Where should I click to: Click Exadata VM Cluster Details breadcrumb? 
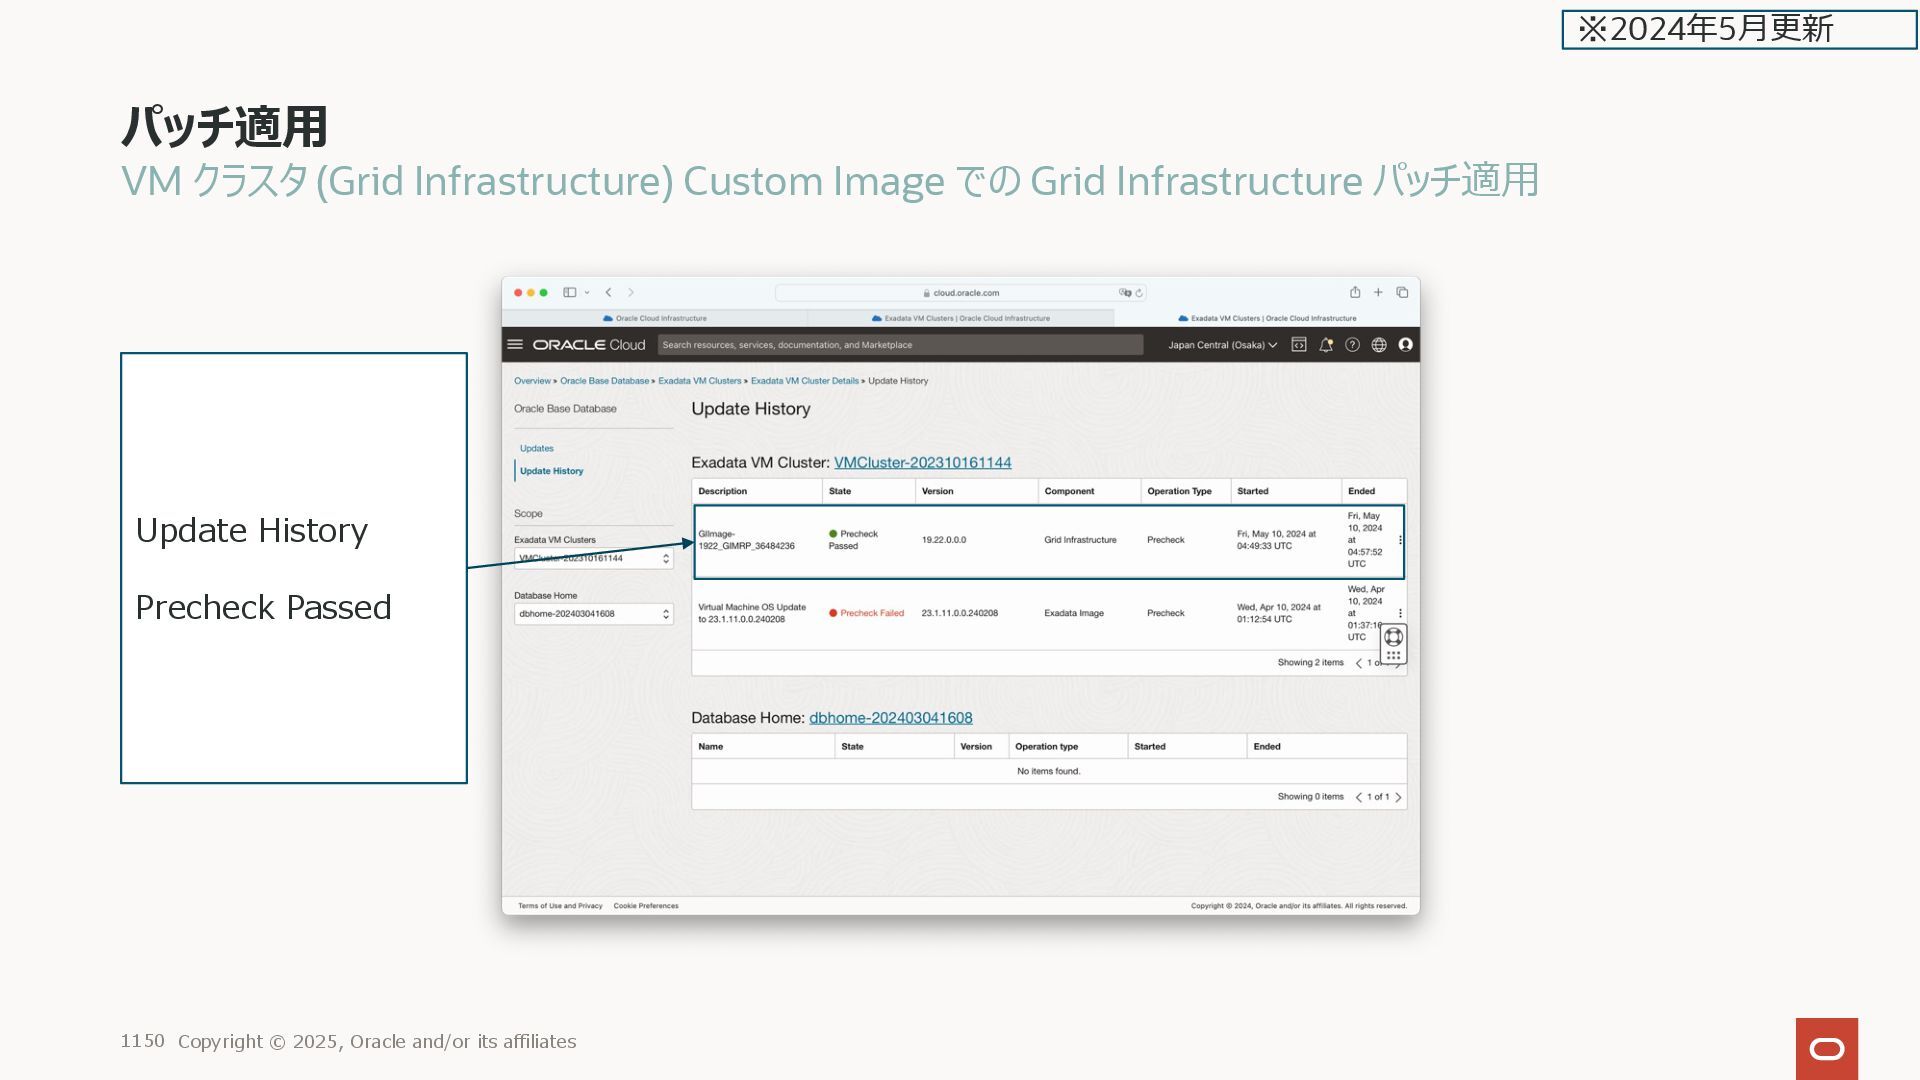coord(804,381)
